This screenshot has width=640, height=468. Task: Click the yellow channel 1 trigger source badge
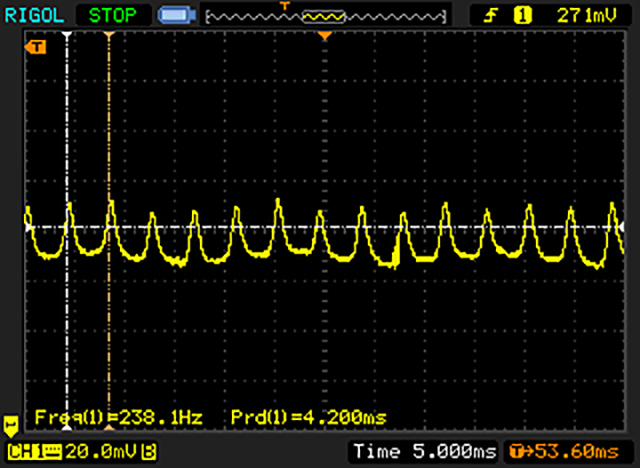tap(522, 16)
